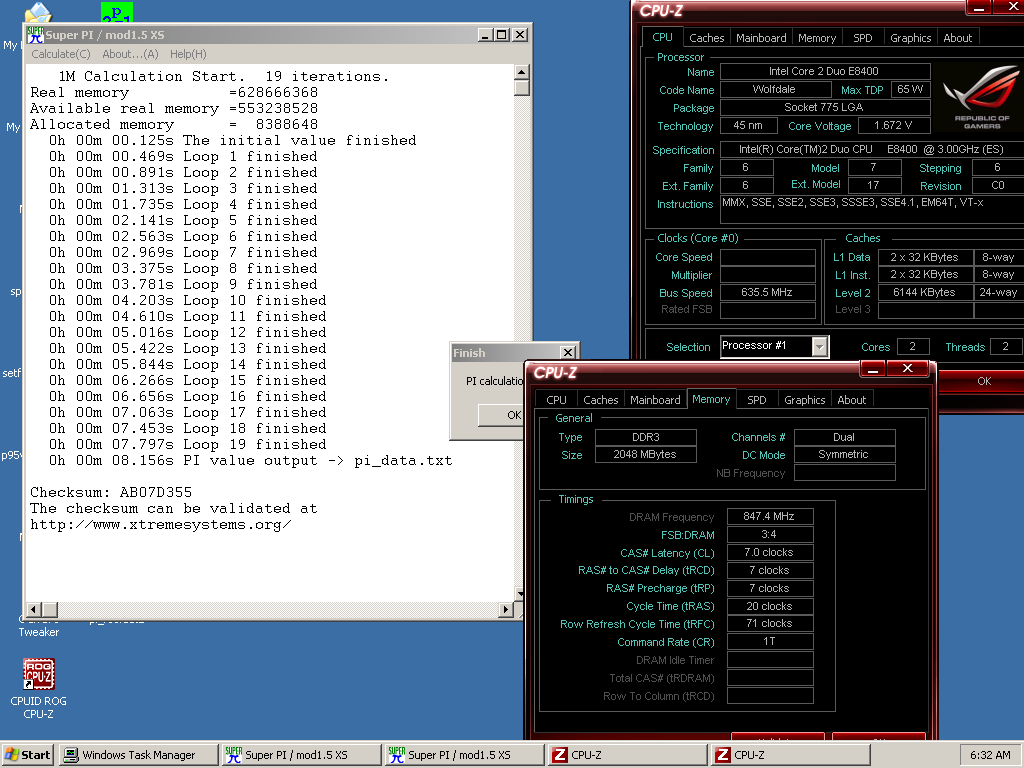
Task: Click the Row Refresh Cycle Time 71 clocks value
Action: (x=770, y=624)
